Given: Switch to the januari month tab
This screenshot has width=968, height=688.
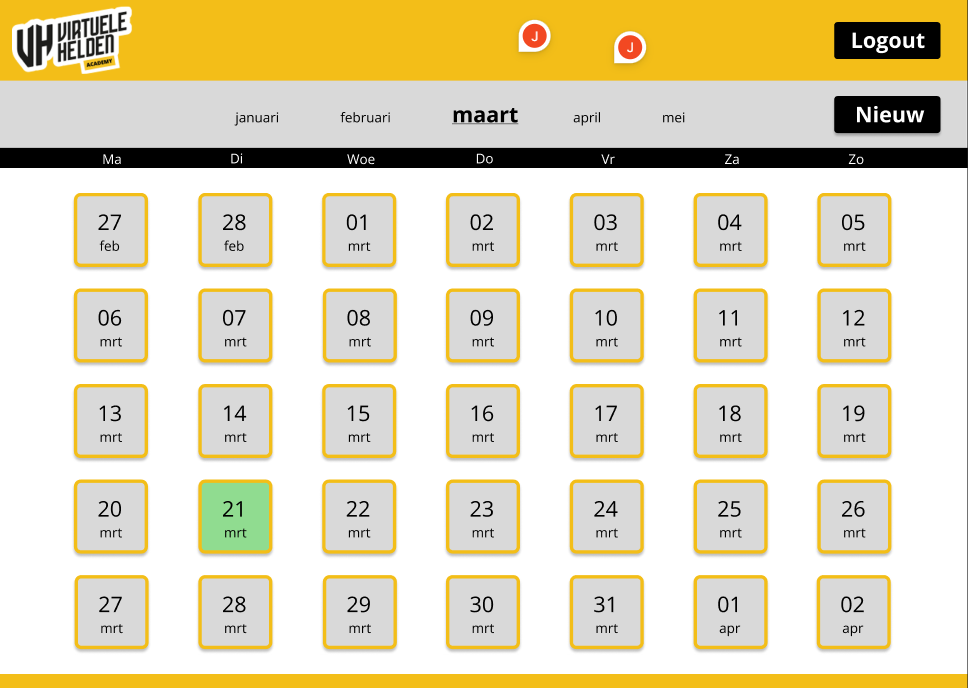Looking at the screenshot, I should (257, 118).
